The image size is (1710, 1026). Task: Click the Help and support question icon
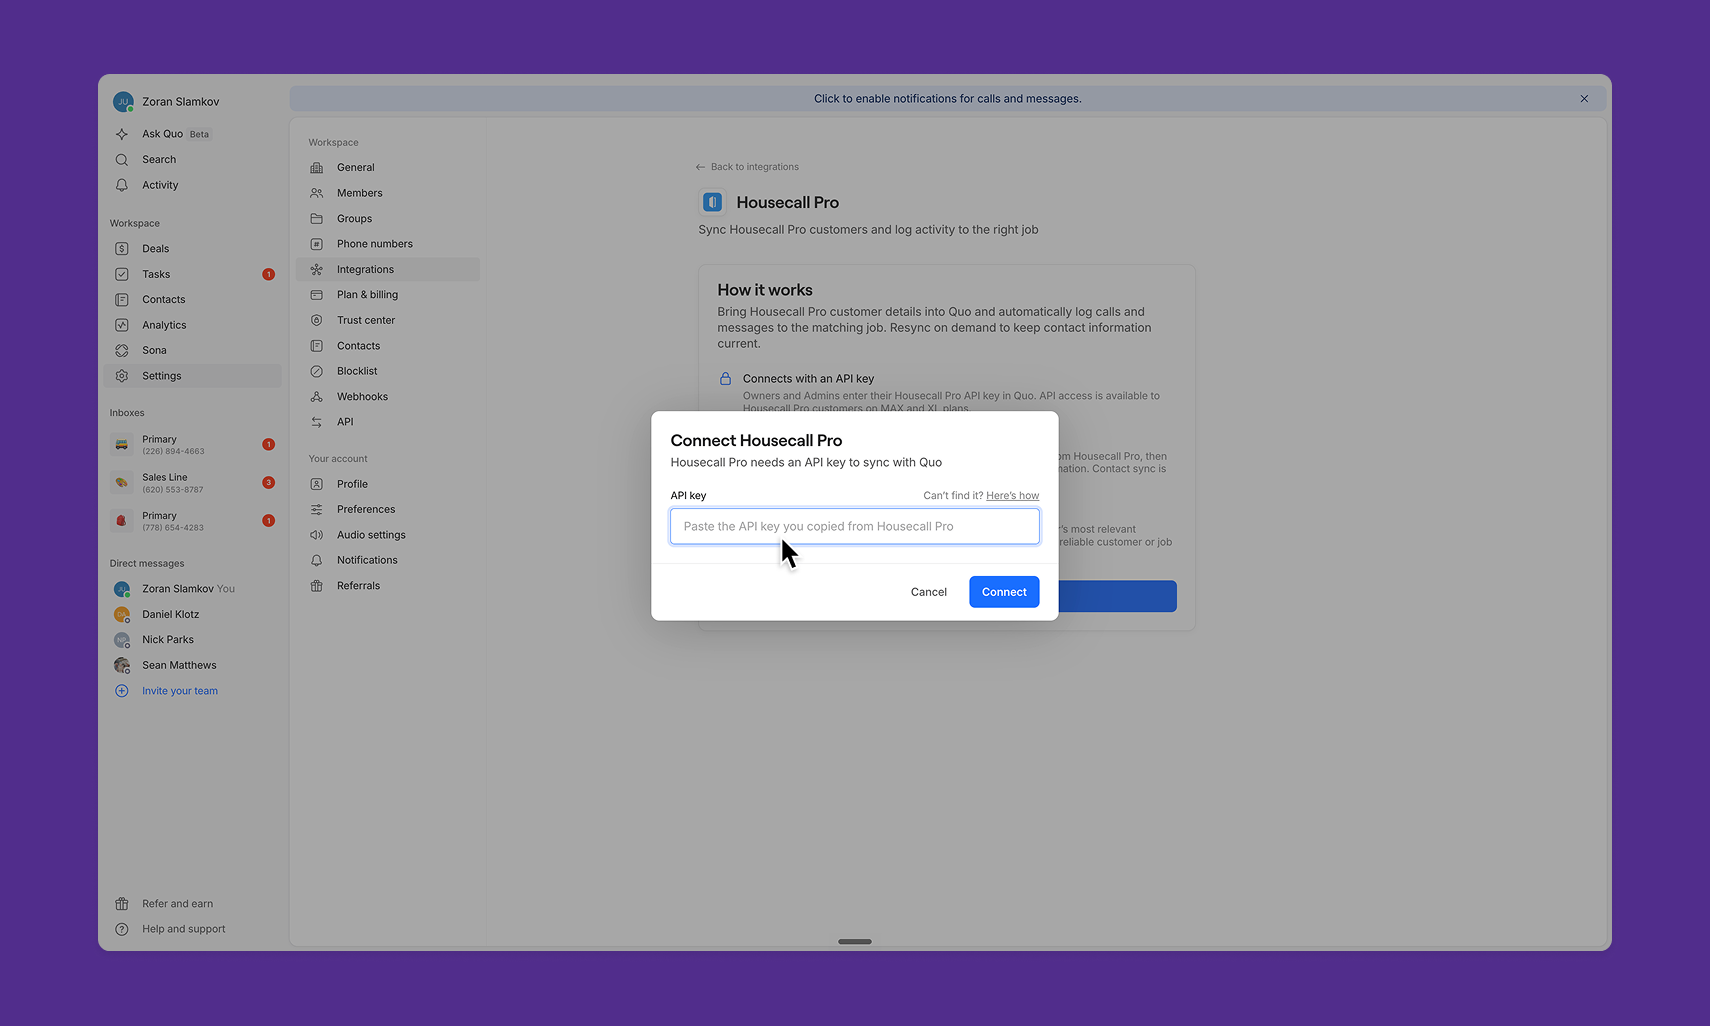(x=122, y=929)
